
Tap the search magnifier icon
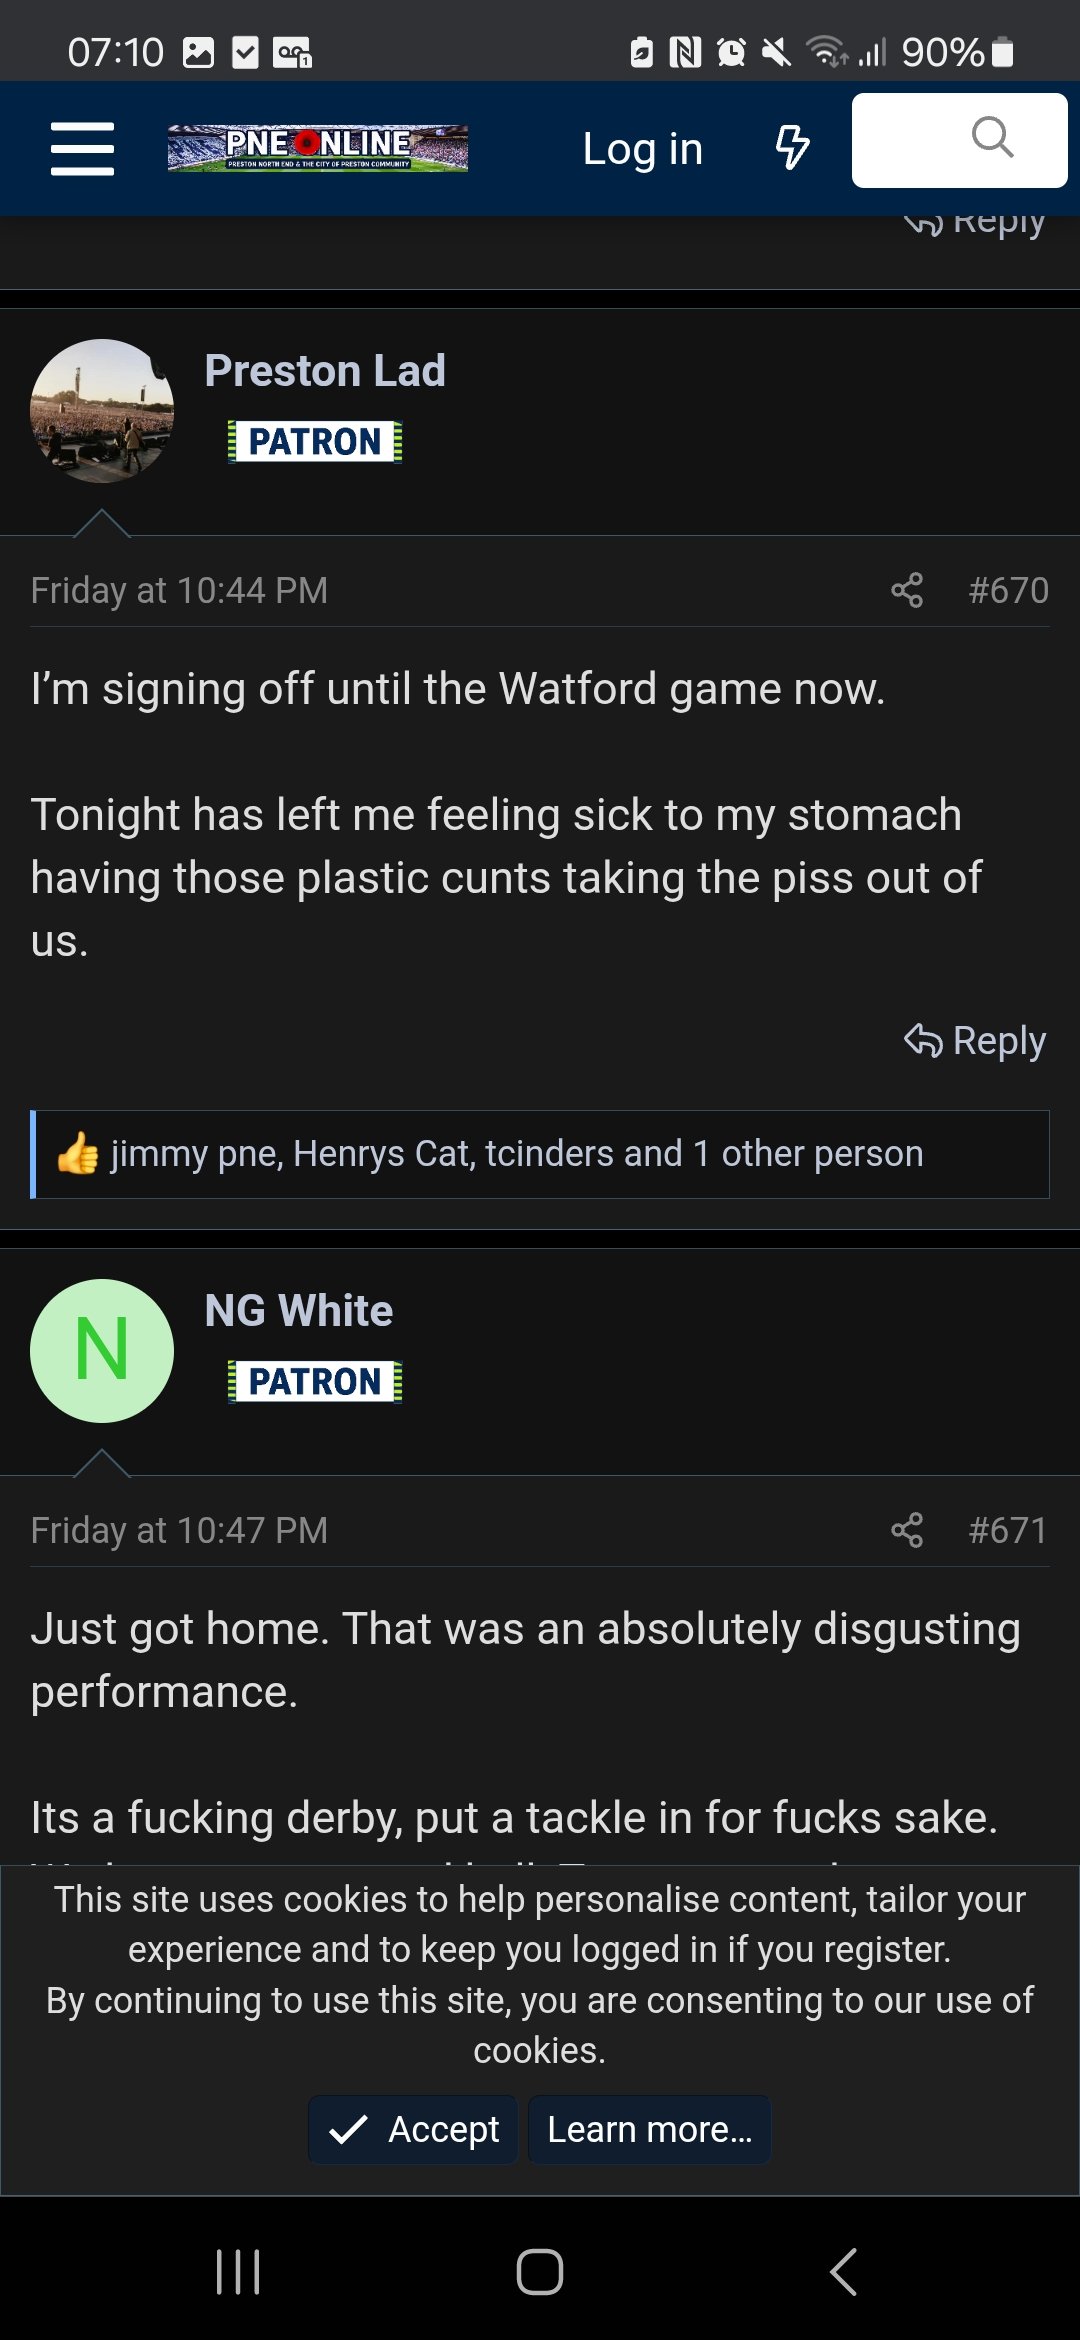[x=991, y=138]
